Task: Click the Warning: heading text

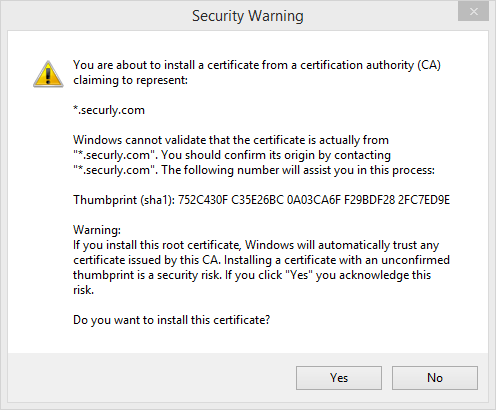Action: (97, 230)
